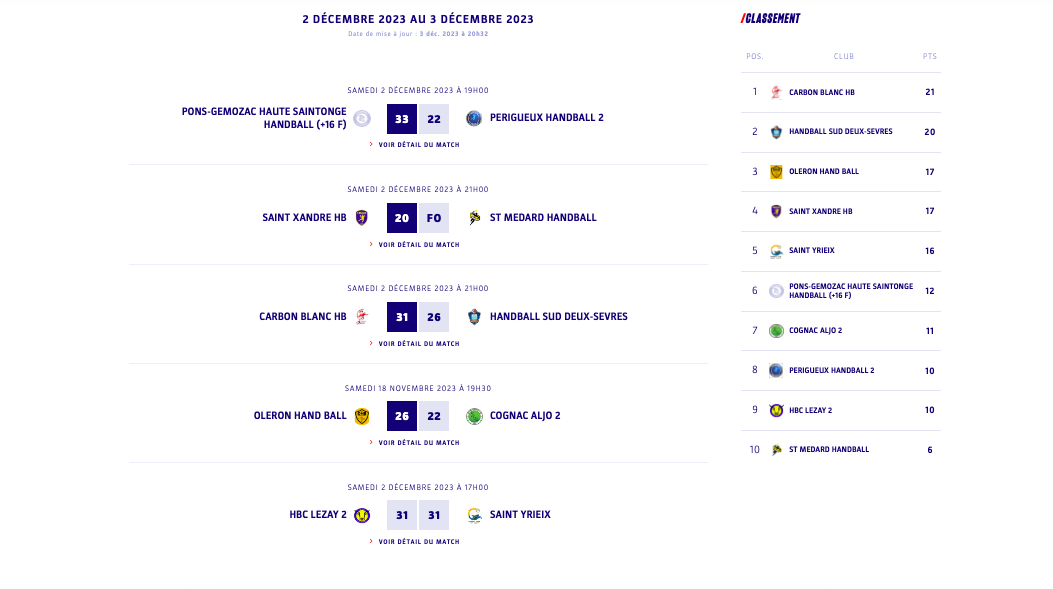Viewport: 1053px width, 589px height.
Task: Select St Medard Handball in classement table
Action: [x=828, y=450]
